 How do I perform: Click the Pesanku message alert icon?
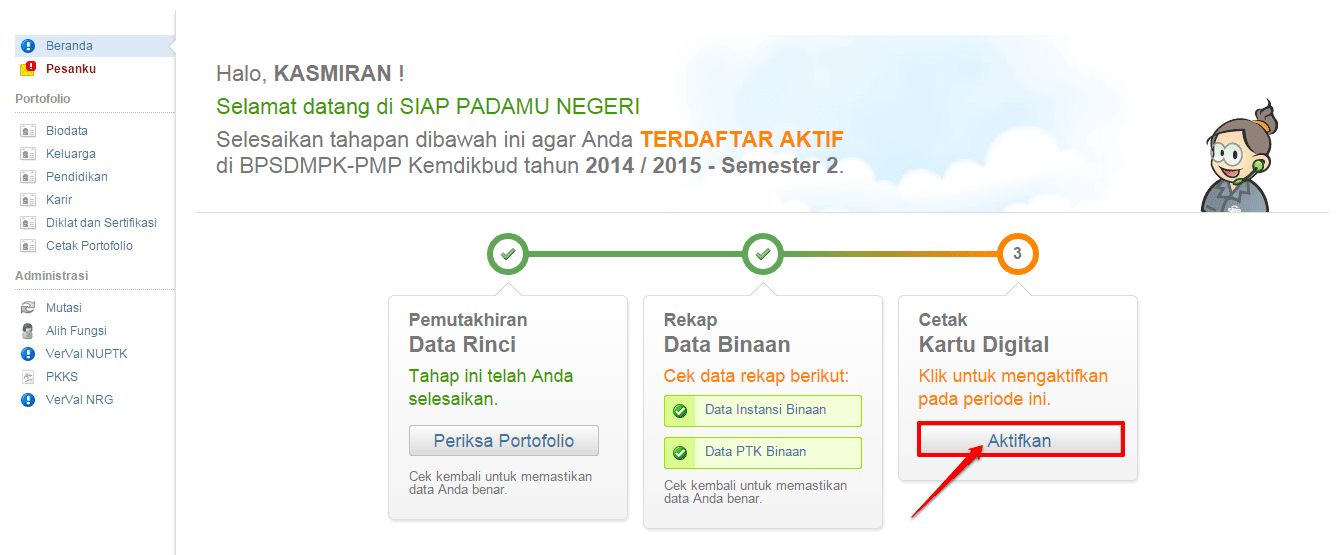(x=28, y=69)
